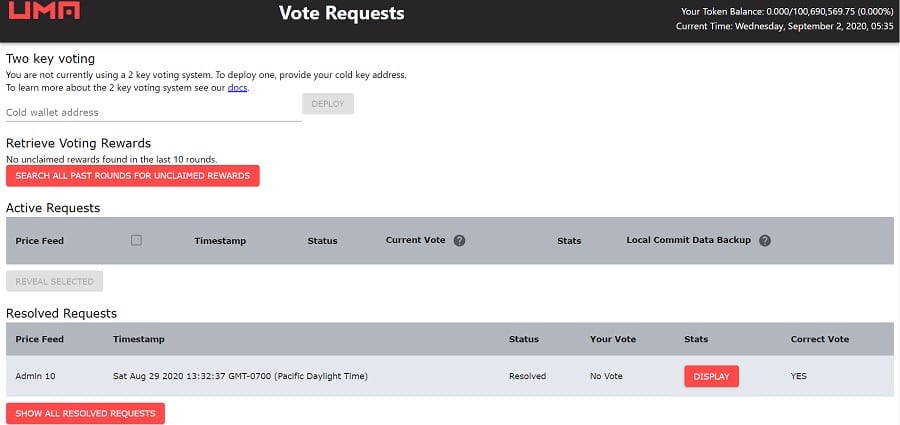Click the Reveal Selected button

click(x=55, y=281)
